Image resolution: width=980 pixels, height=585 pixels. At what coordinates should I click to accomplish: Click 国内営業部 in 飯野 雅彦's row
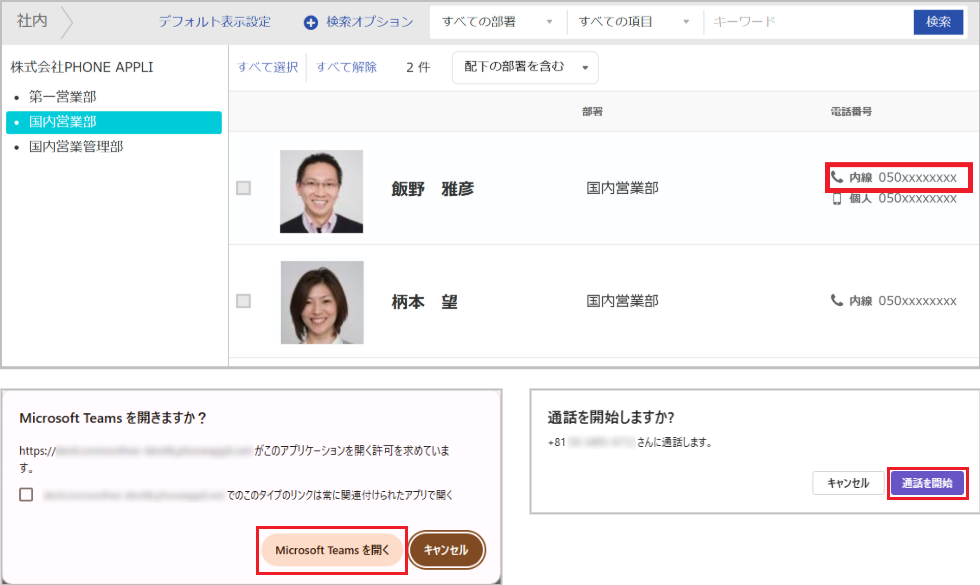tap(622, 188)
